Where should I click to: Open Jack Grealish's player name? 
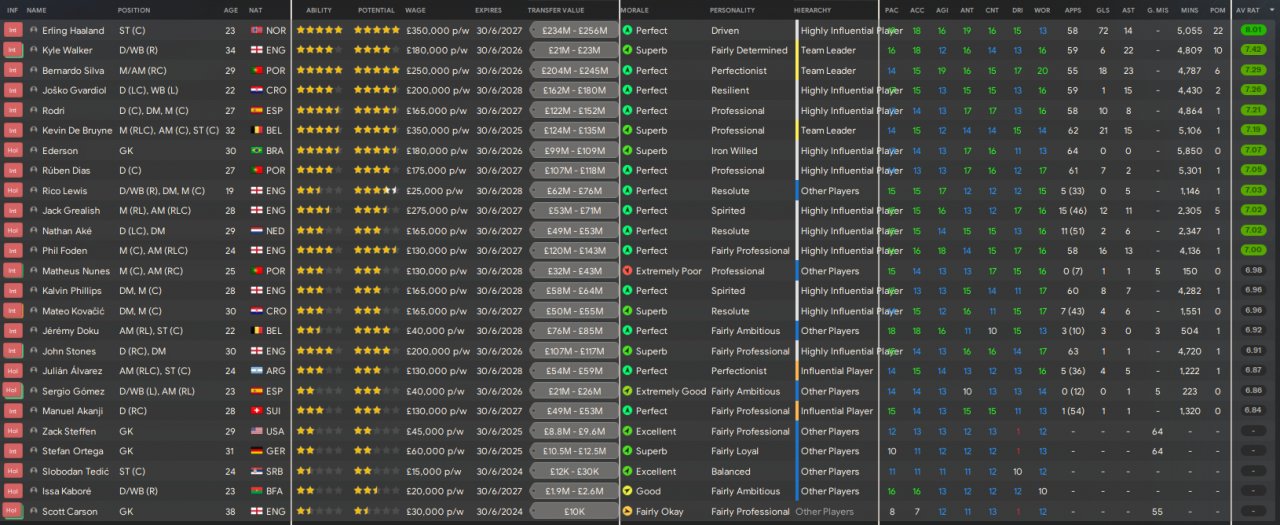click(x=71, y=210)
